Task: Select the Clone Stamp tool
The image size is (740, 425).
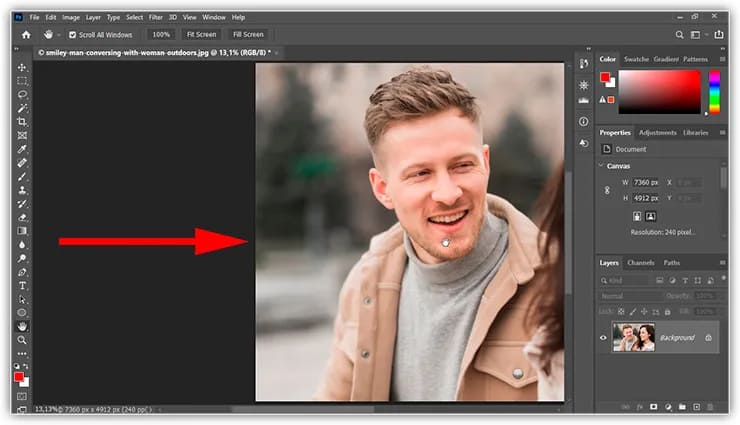Action: click(x=22, y=190)
